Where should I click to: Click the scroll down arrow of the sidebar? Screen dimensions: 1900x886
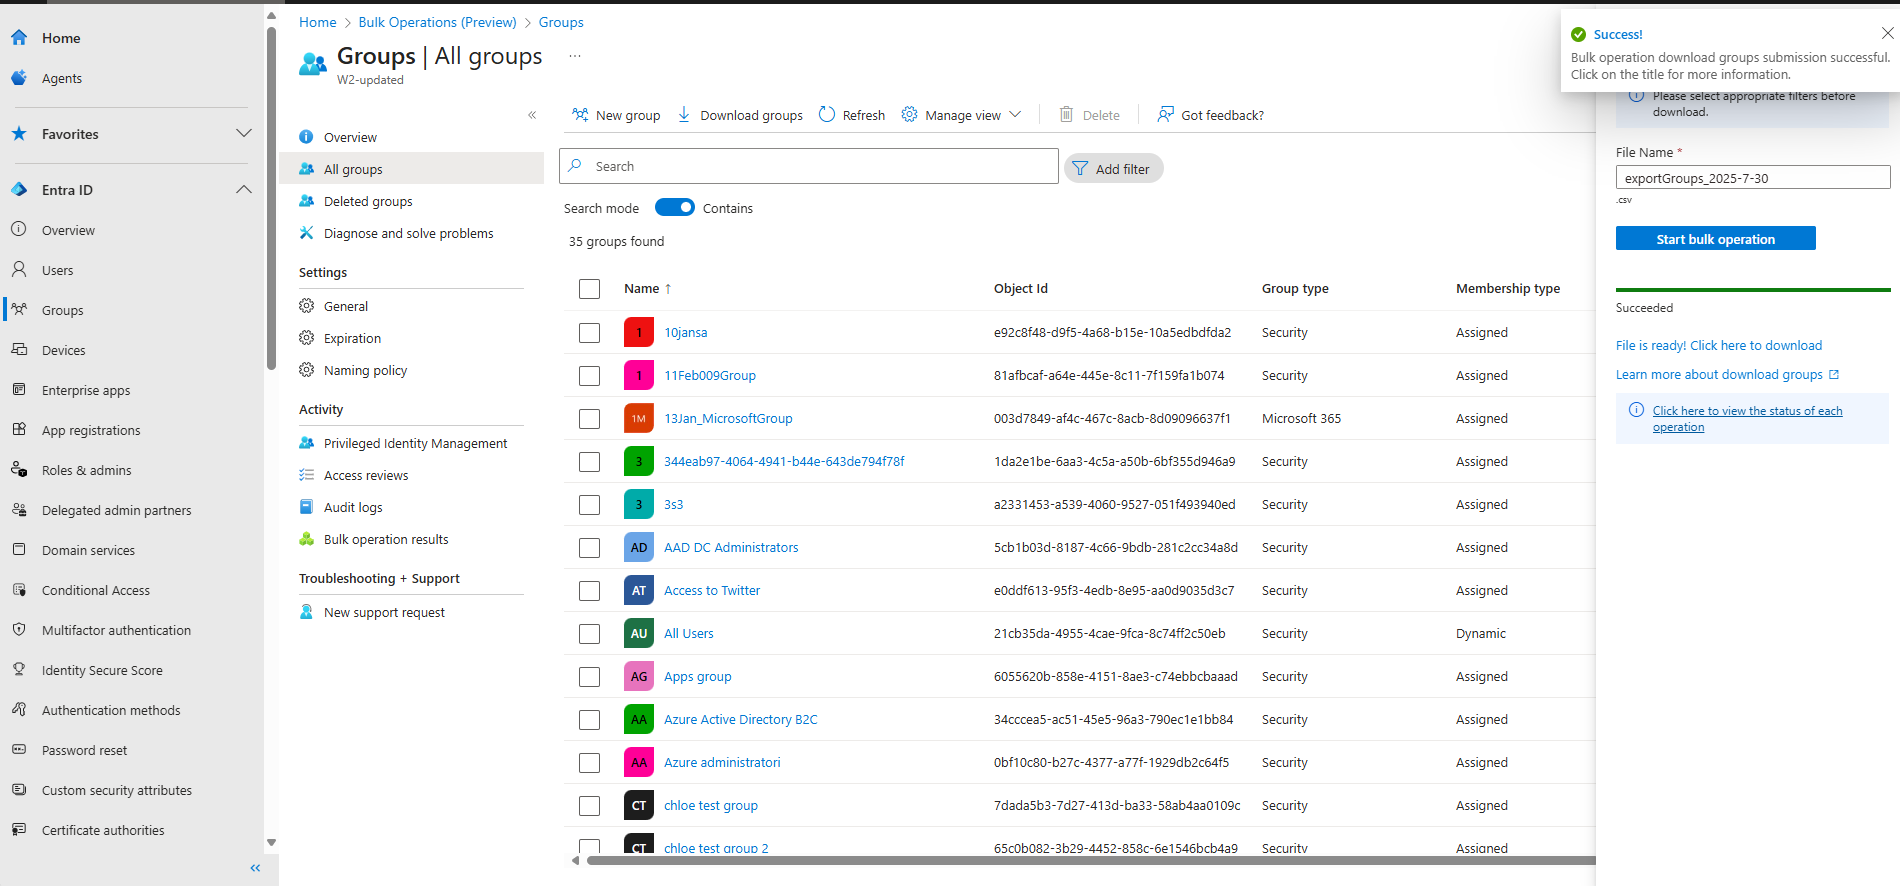271,843
